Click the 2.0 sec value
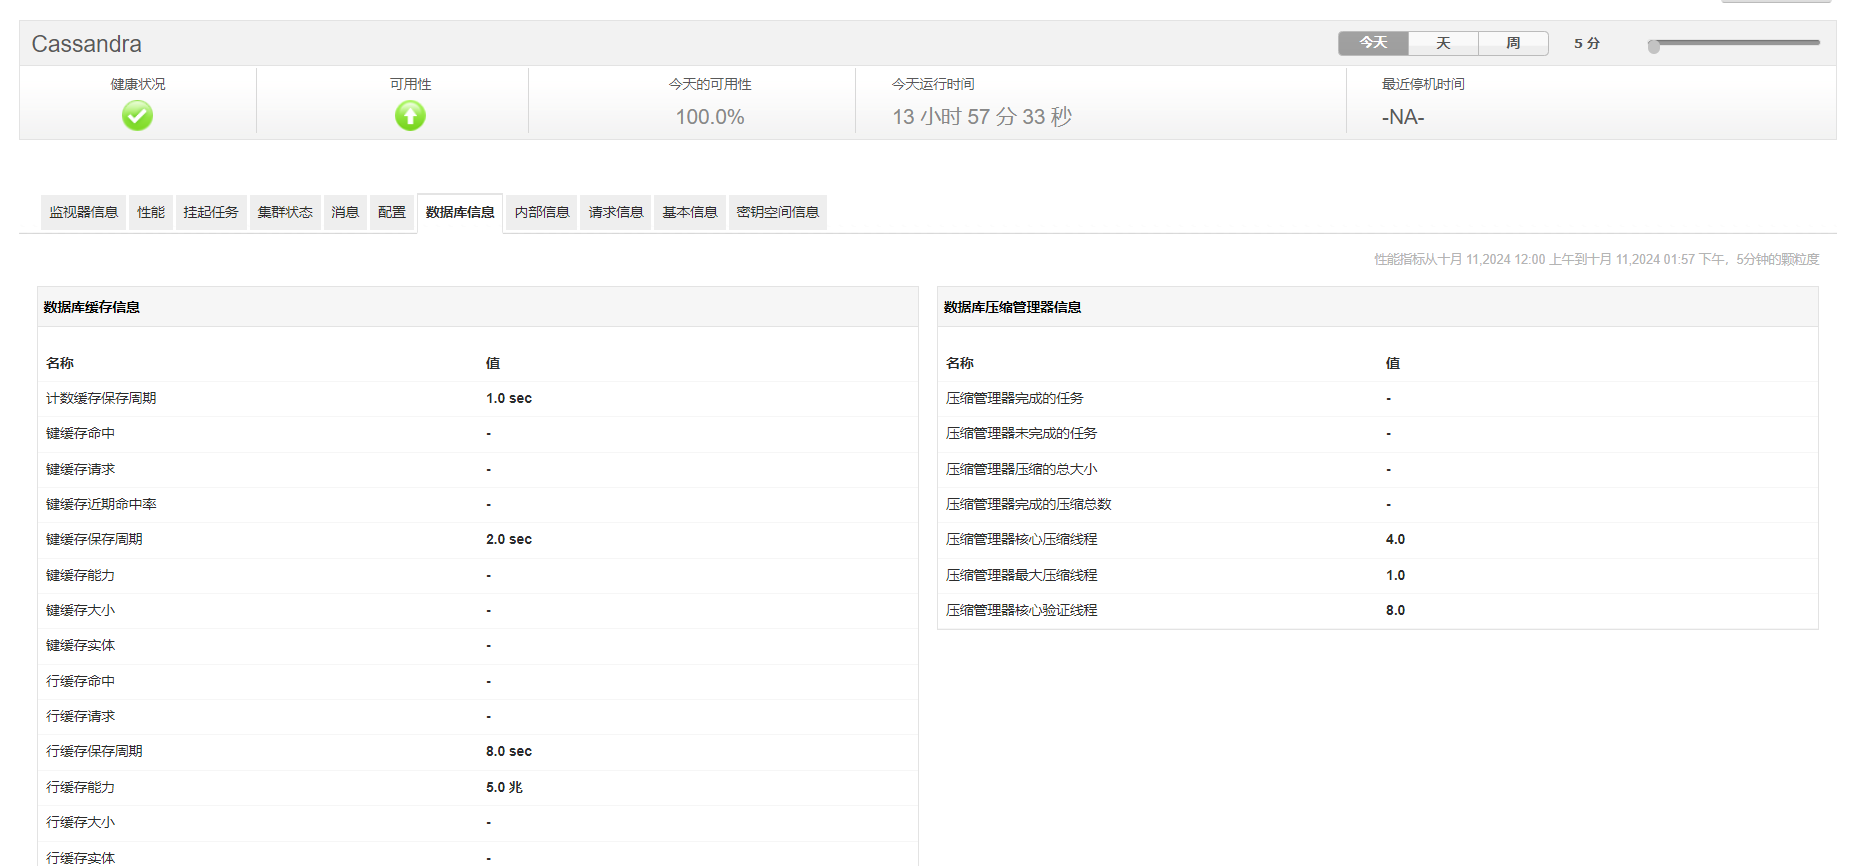1849x866 pixels. [509, 539]
